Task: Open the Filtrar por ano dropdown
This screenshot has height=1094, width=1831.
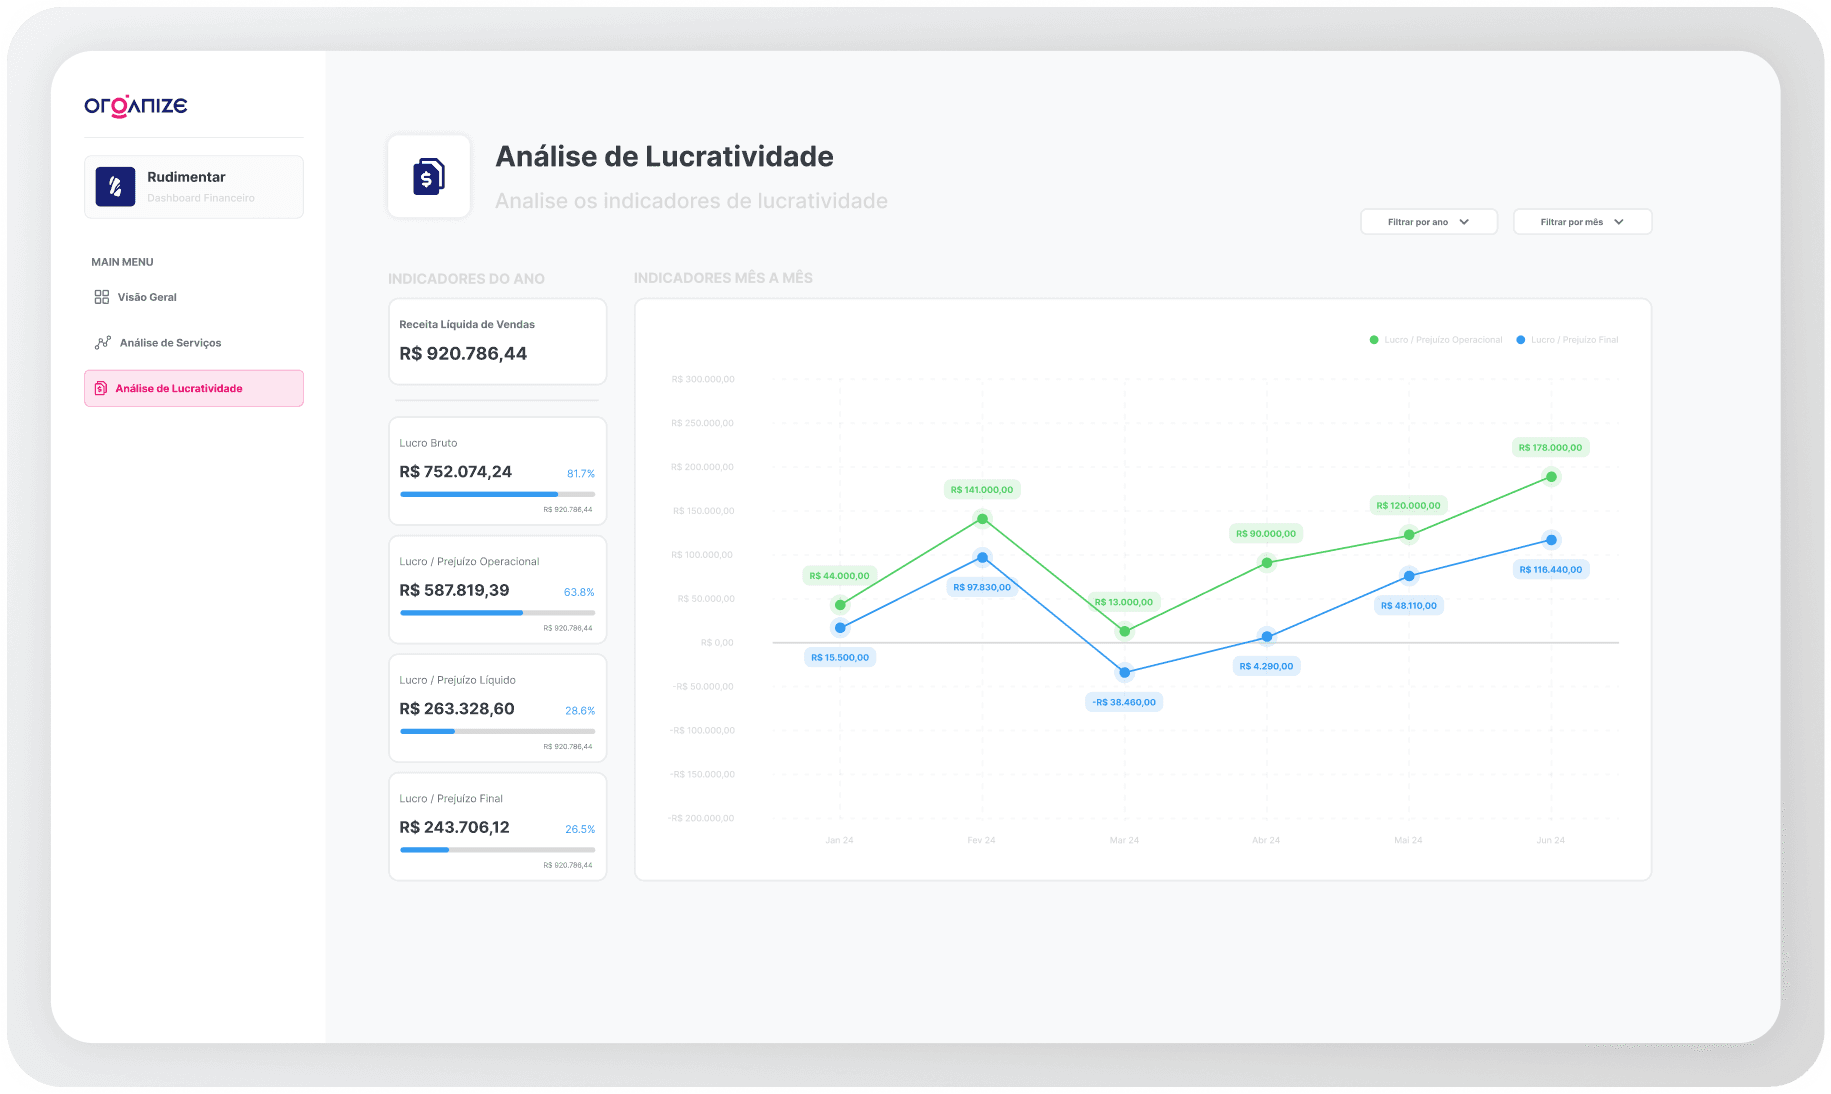Action: click(1429, 222)
